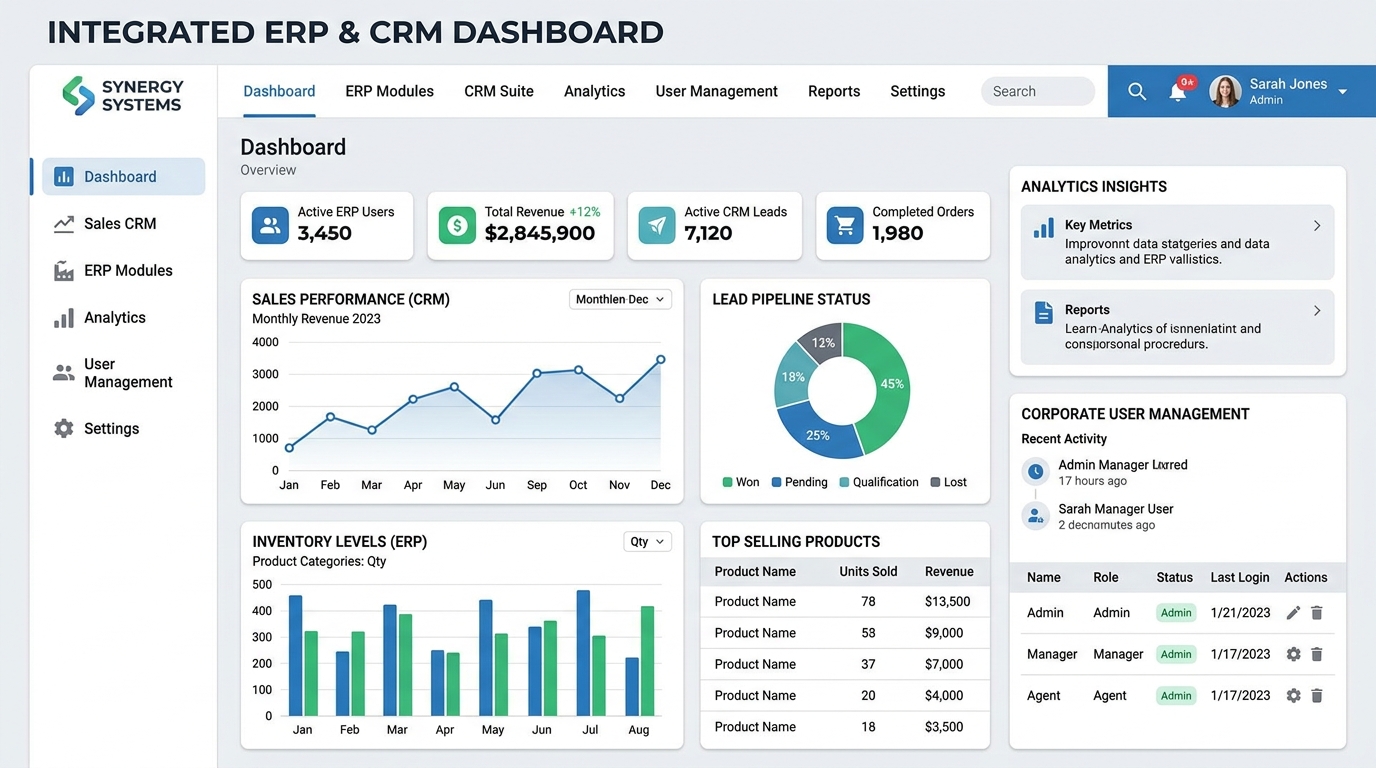
Task: Select the $13,500 revenue cell
Action: point(948,601)
